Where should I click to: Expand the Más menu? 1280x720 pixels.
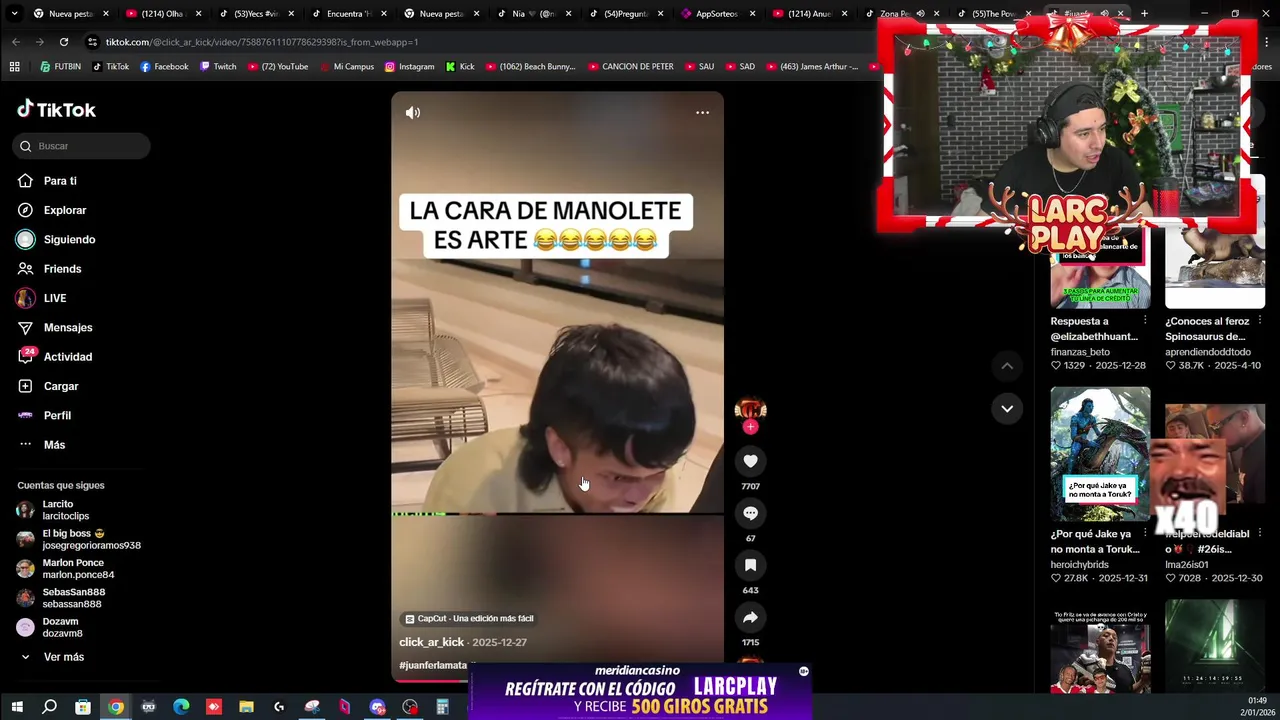pyautogui.click(x=54, y=445)
